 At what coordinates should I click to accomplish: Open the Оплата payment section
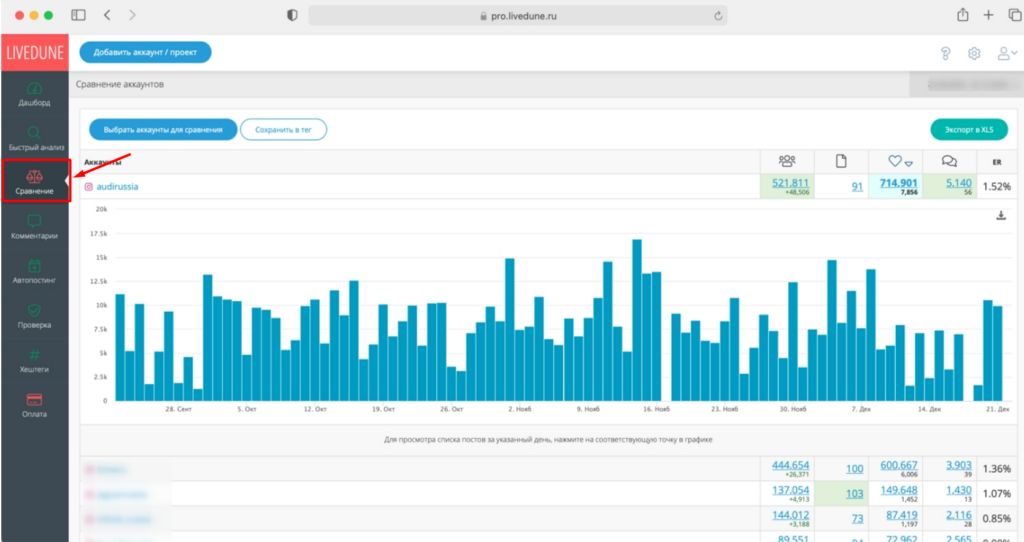(34, 404)
